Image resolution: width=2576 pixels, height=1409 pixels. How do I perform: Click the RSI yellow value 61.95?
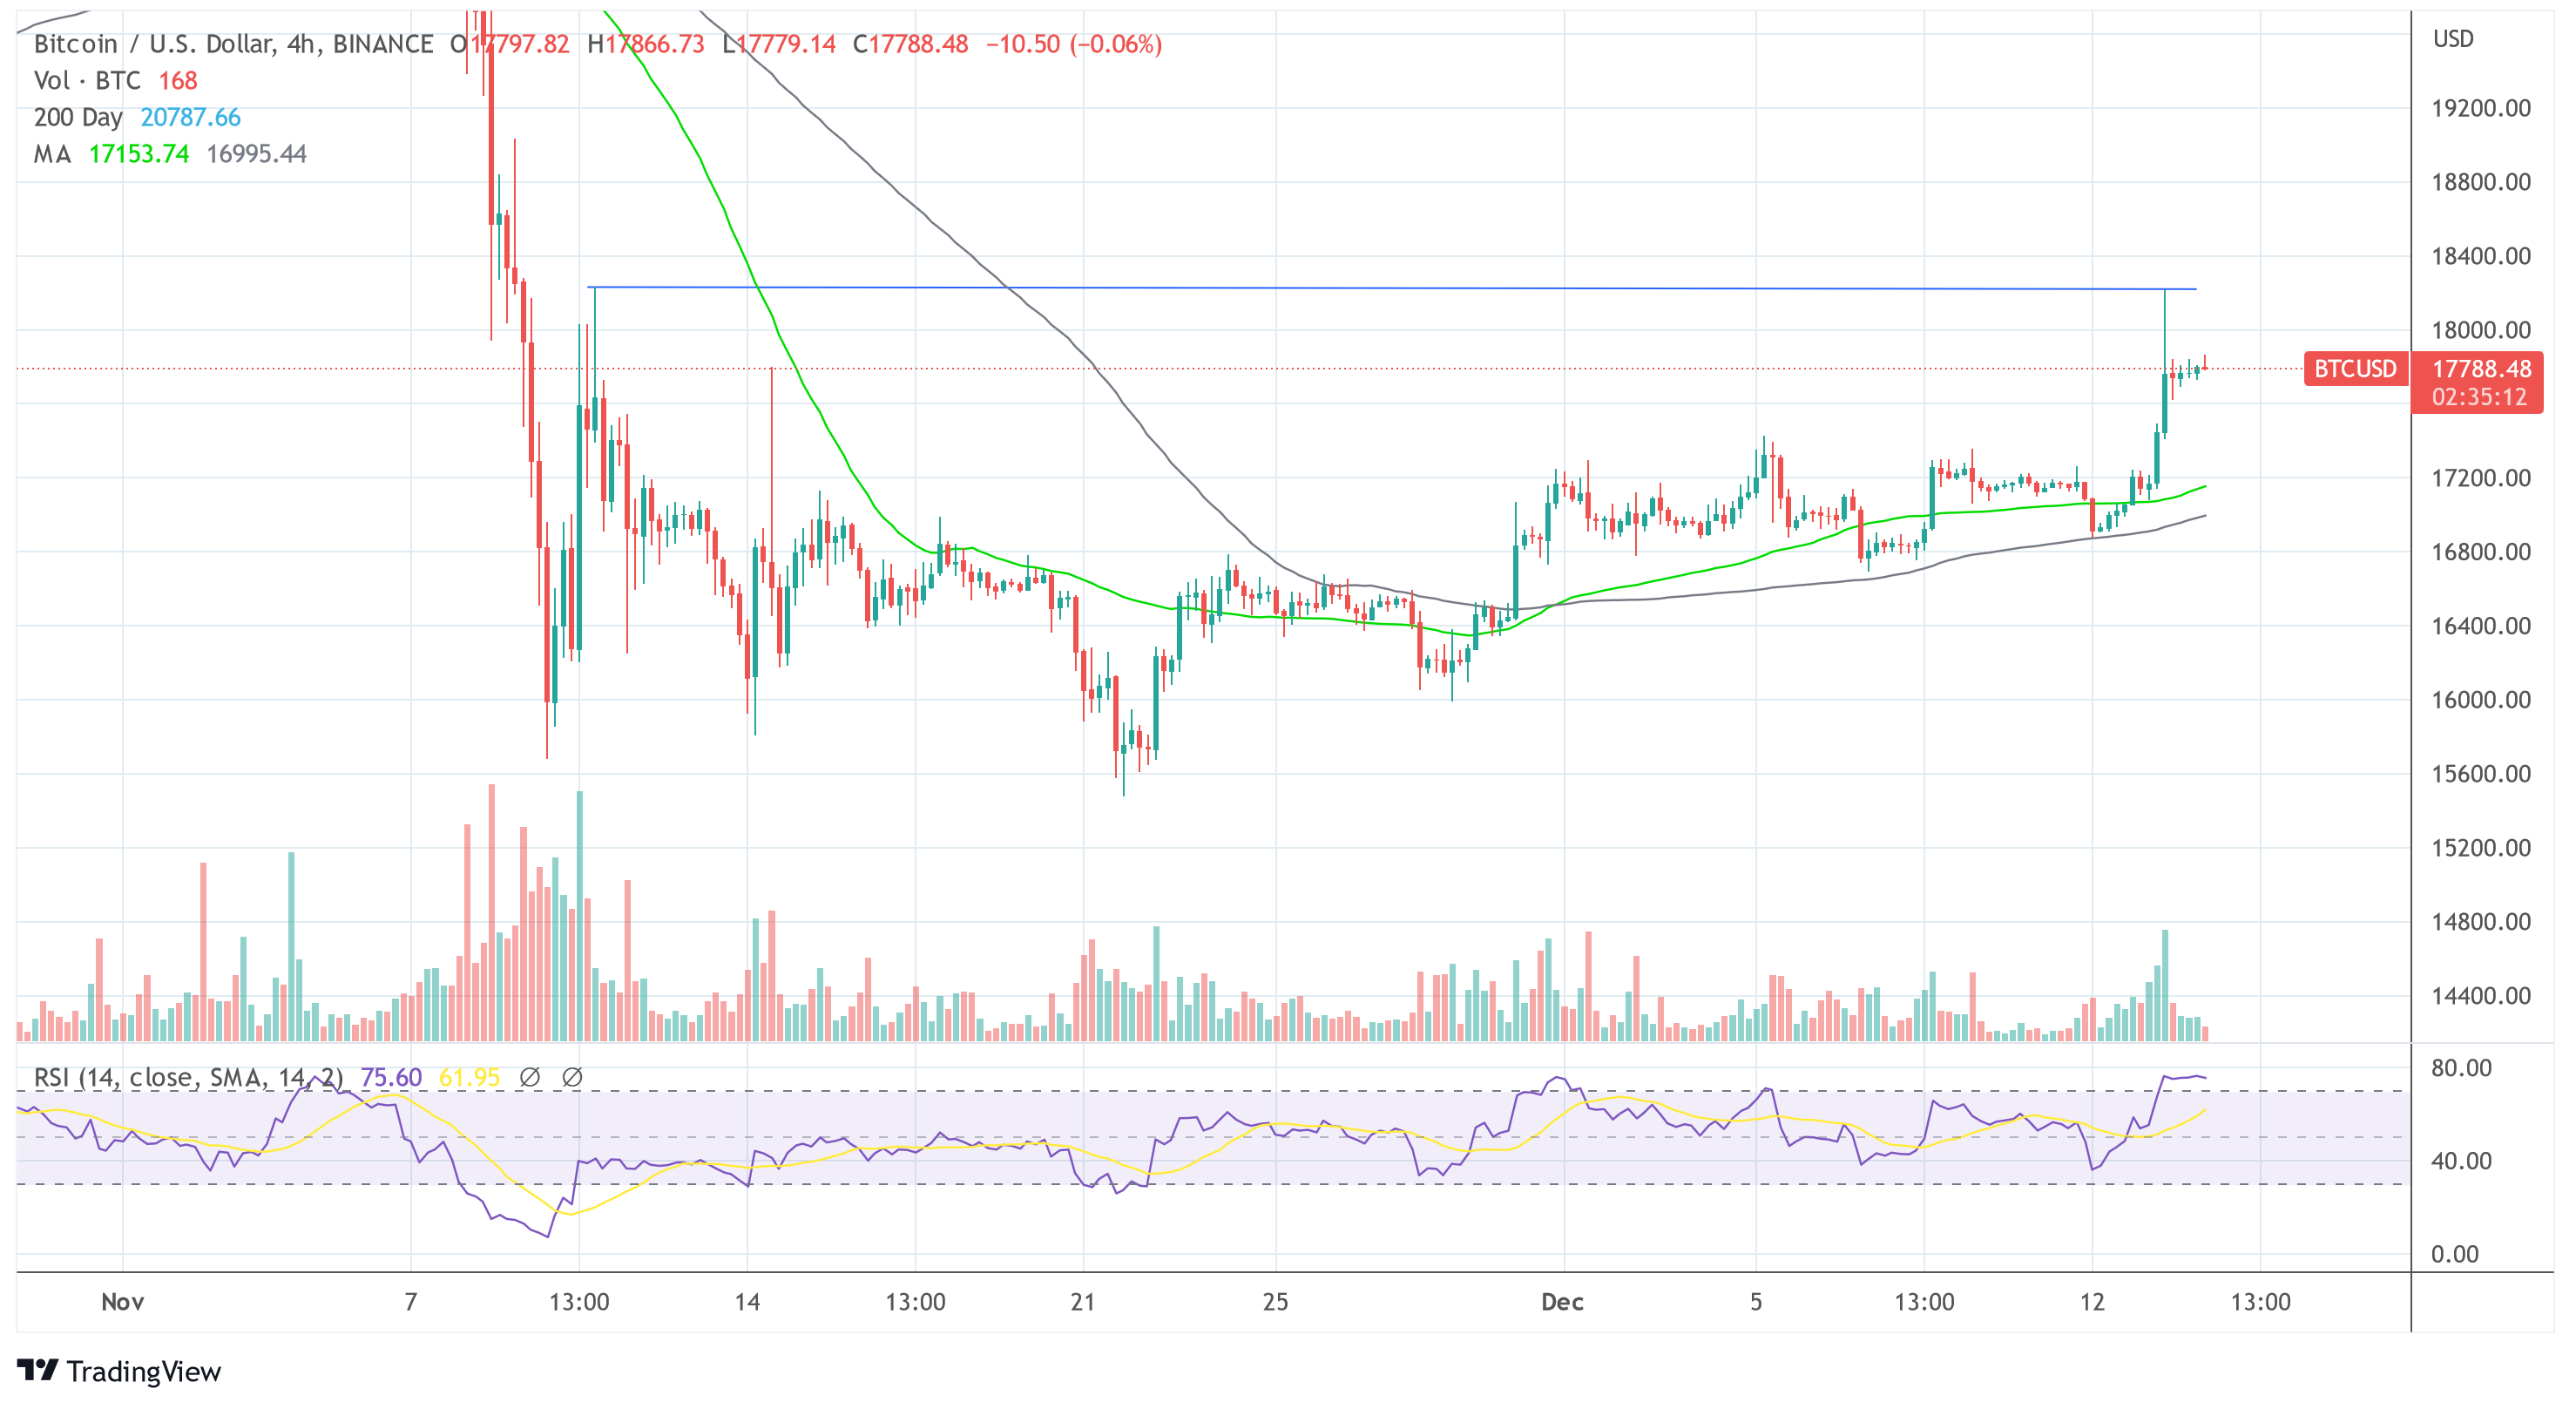[x=469, y=1077]
